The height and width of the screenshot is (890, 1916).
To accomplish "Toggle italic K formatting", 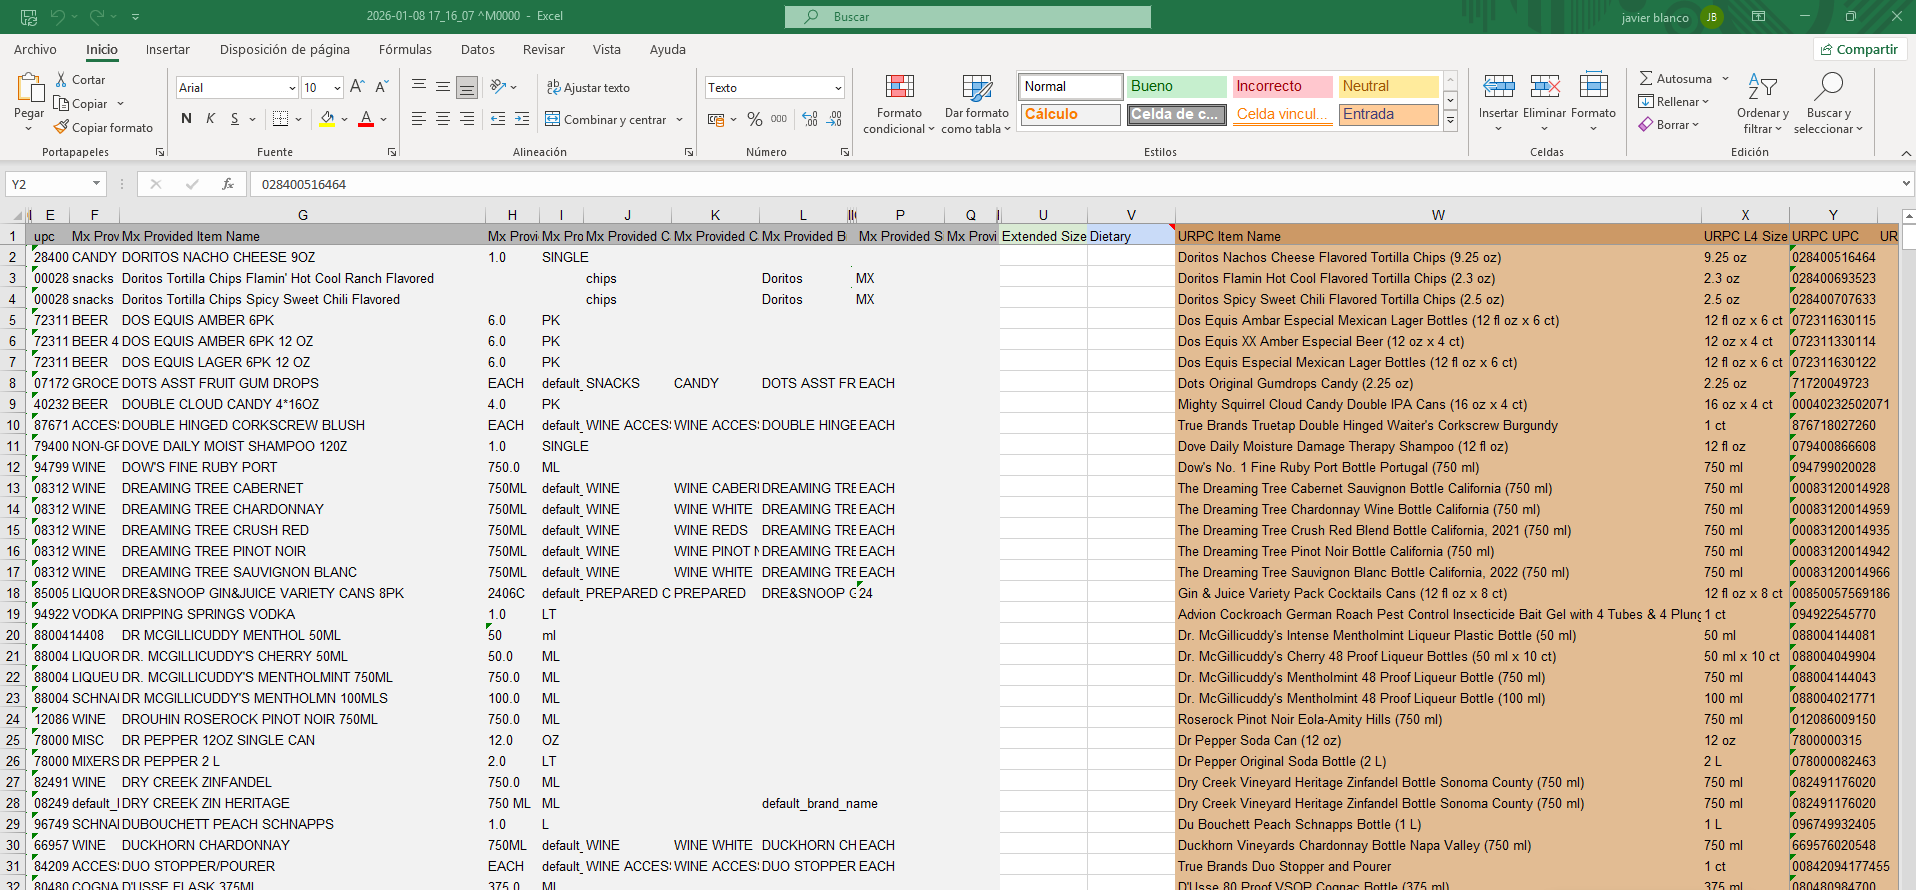I will point(210,119).
